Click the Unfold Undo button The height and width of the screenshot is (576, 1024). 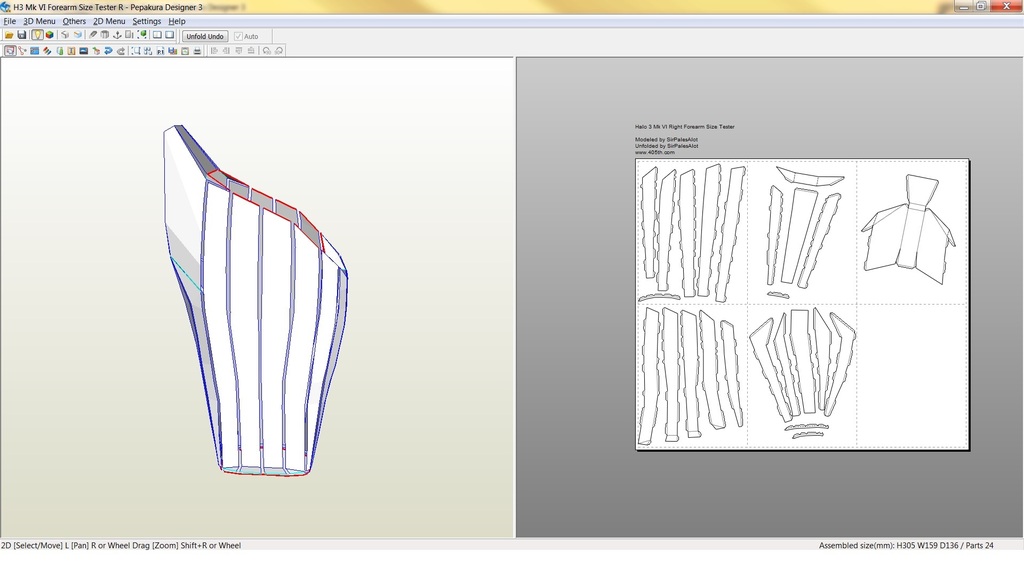tap(204, 36)
